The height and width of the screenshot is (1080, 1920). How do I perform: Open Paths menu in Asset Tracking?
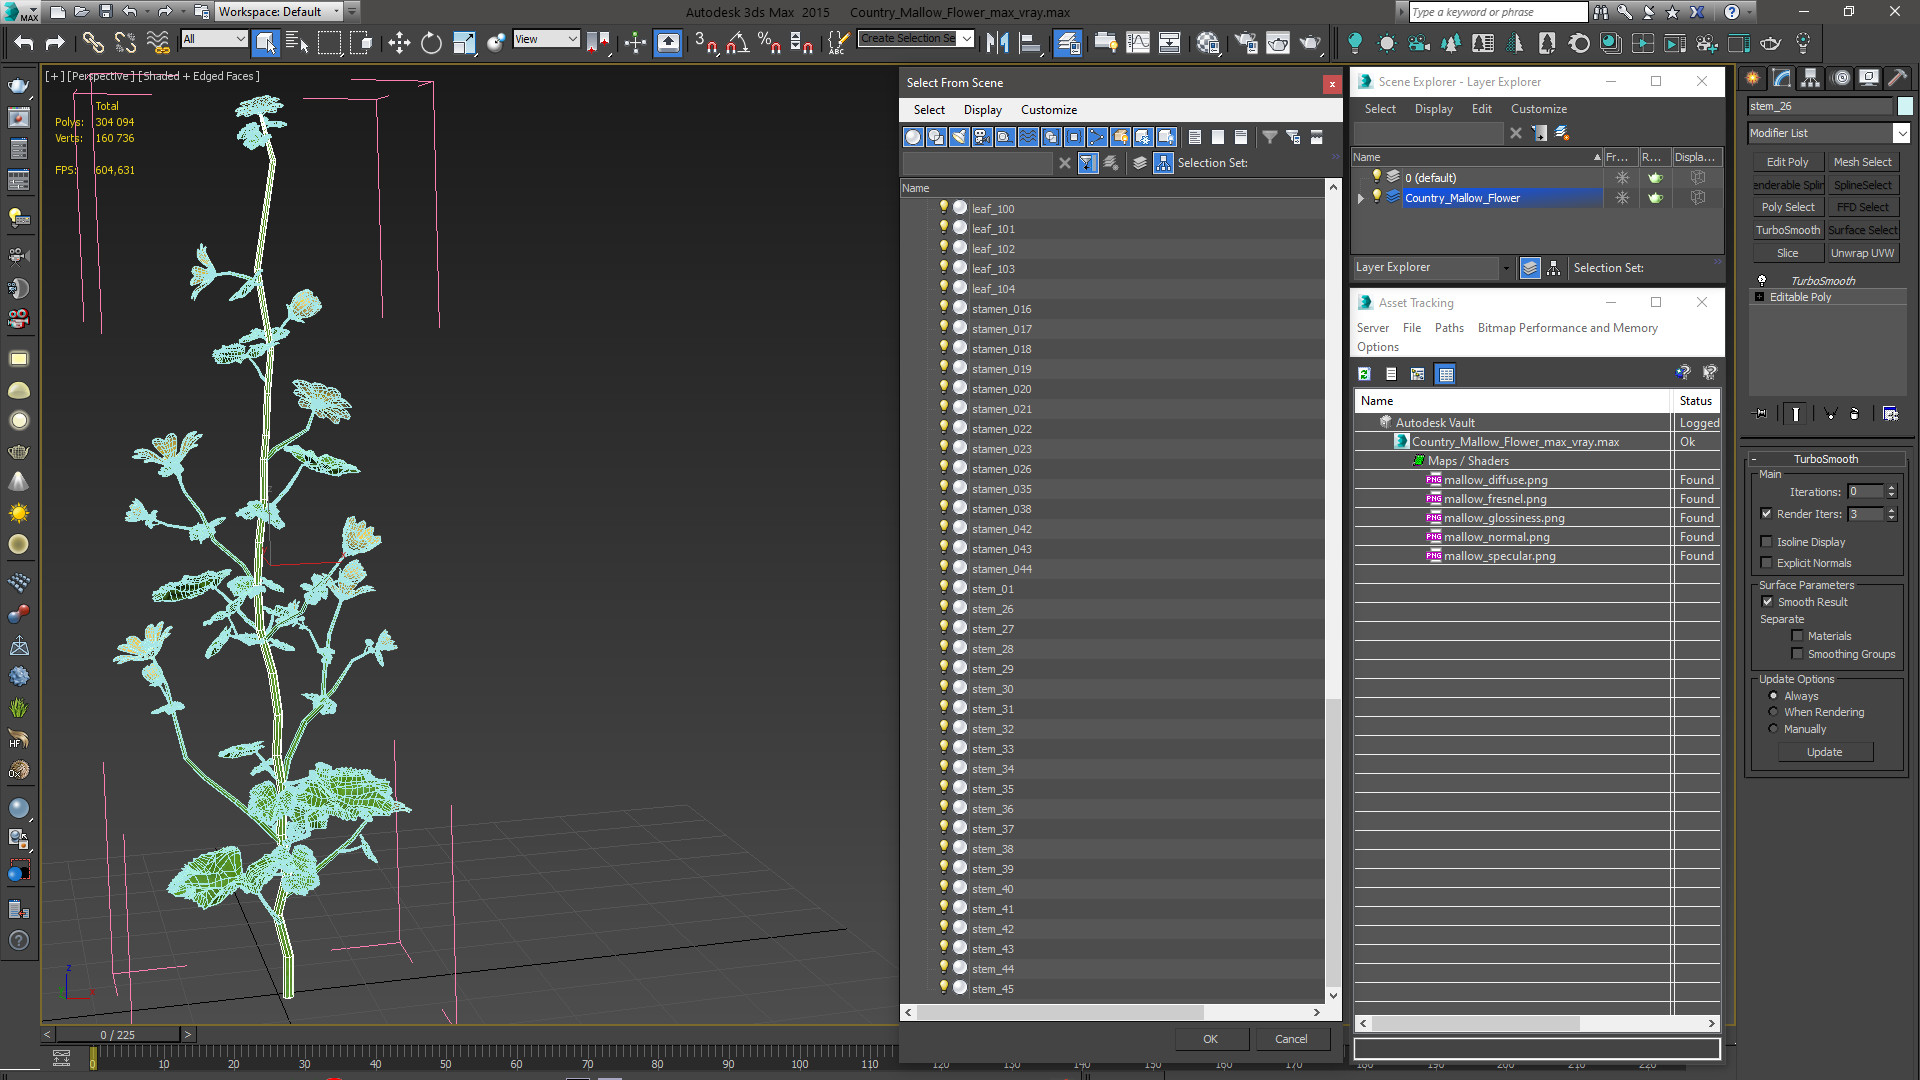[1448, 328]
